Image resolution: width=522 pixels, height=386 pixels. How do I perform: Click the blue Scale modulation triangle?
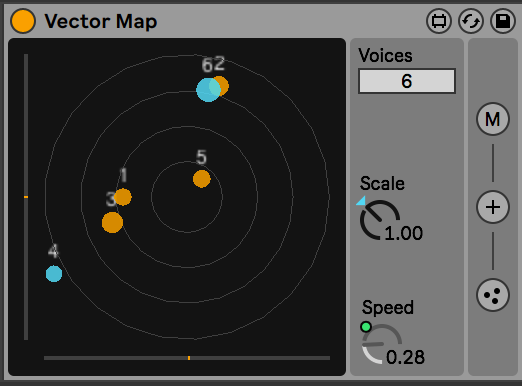[x=361, y=201]
